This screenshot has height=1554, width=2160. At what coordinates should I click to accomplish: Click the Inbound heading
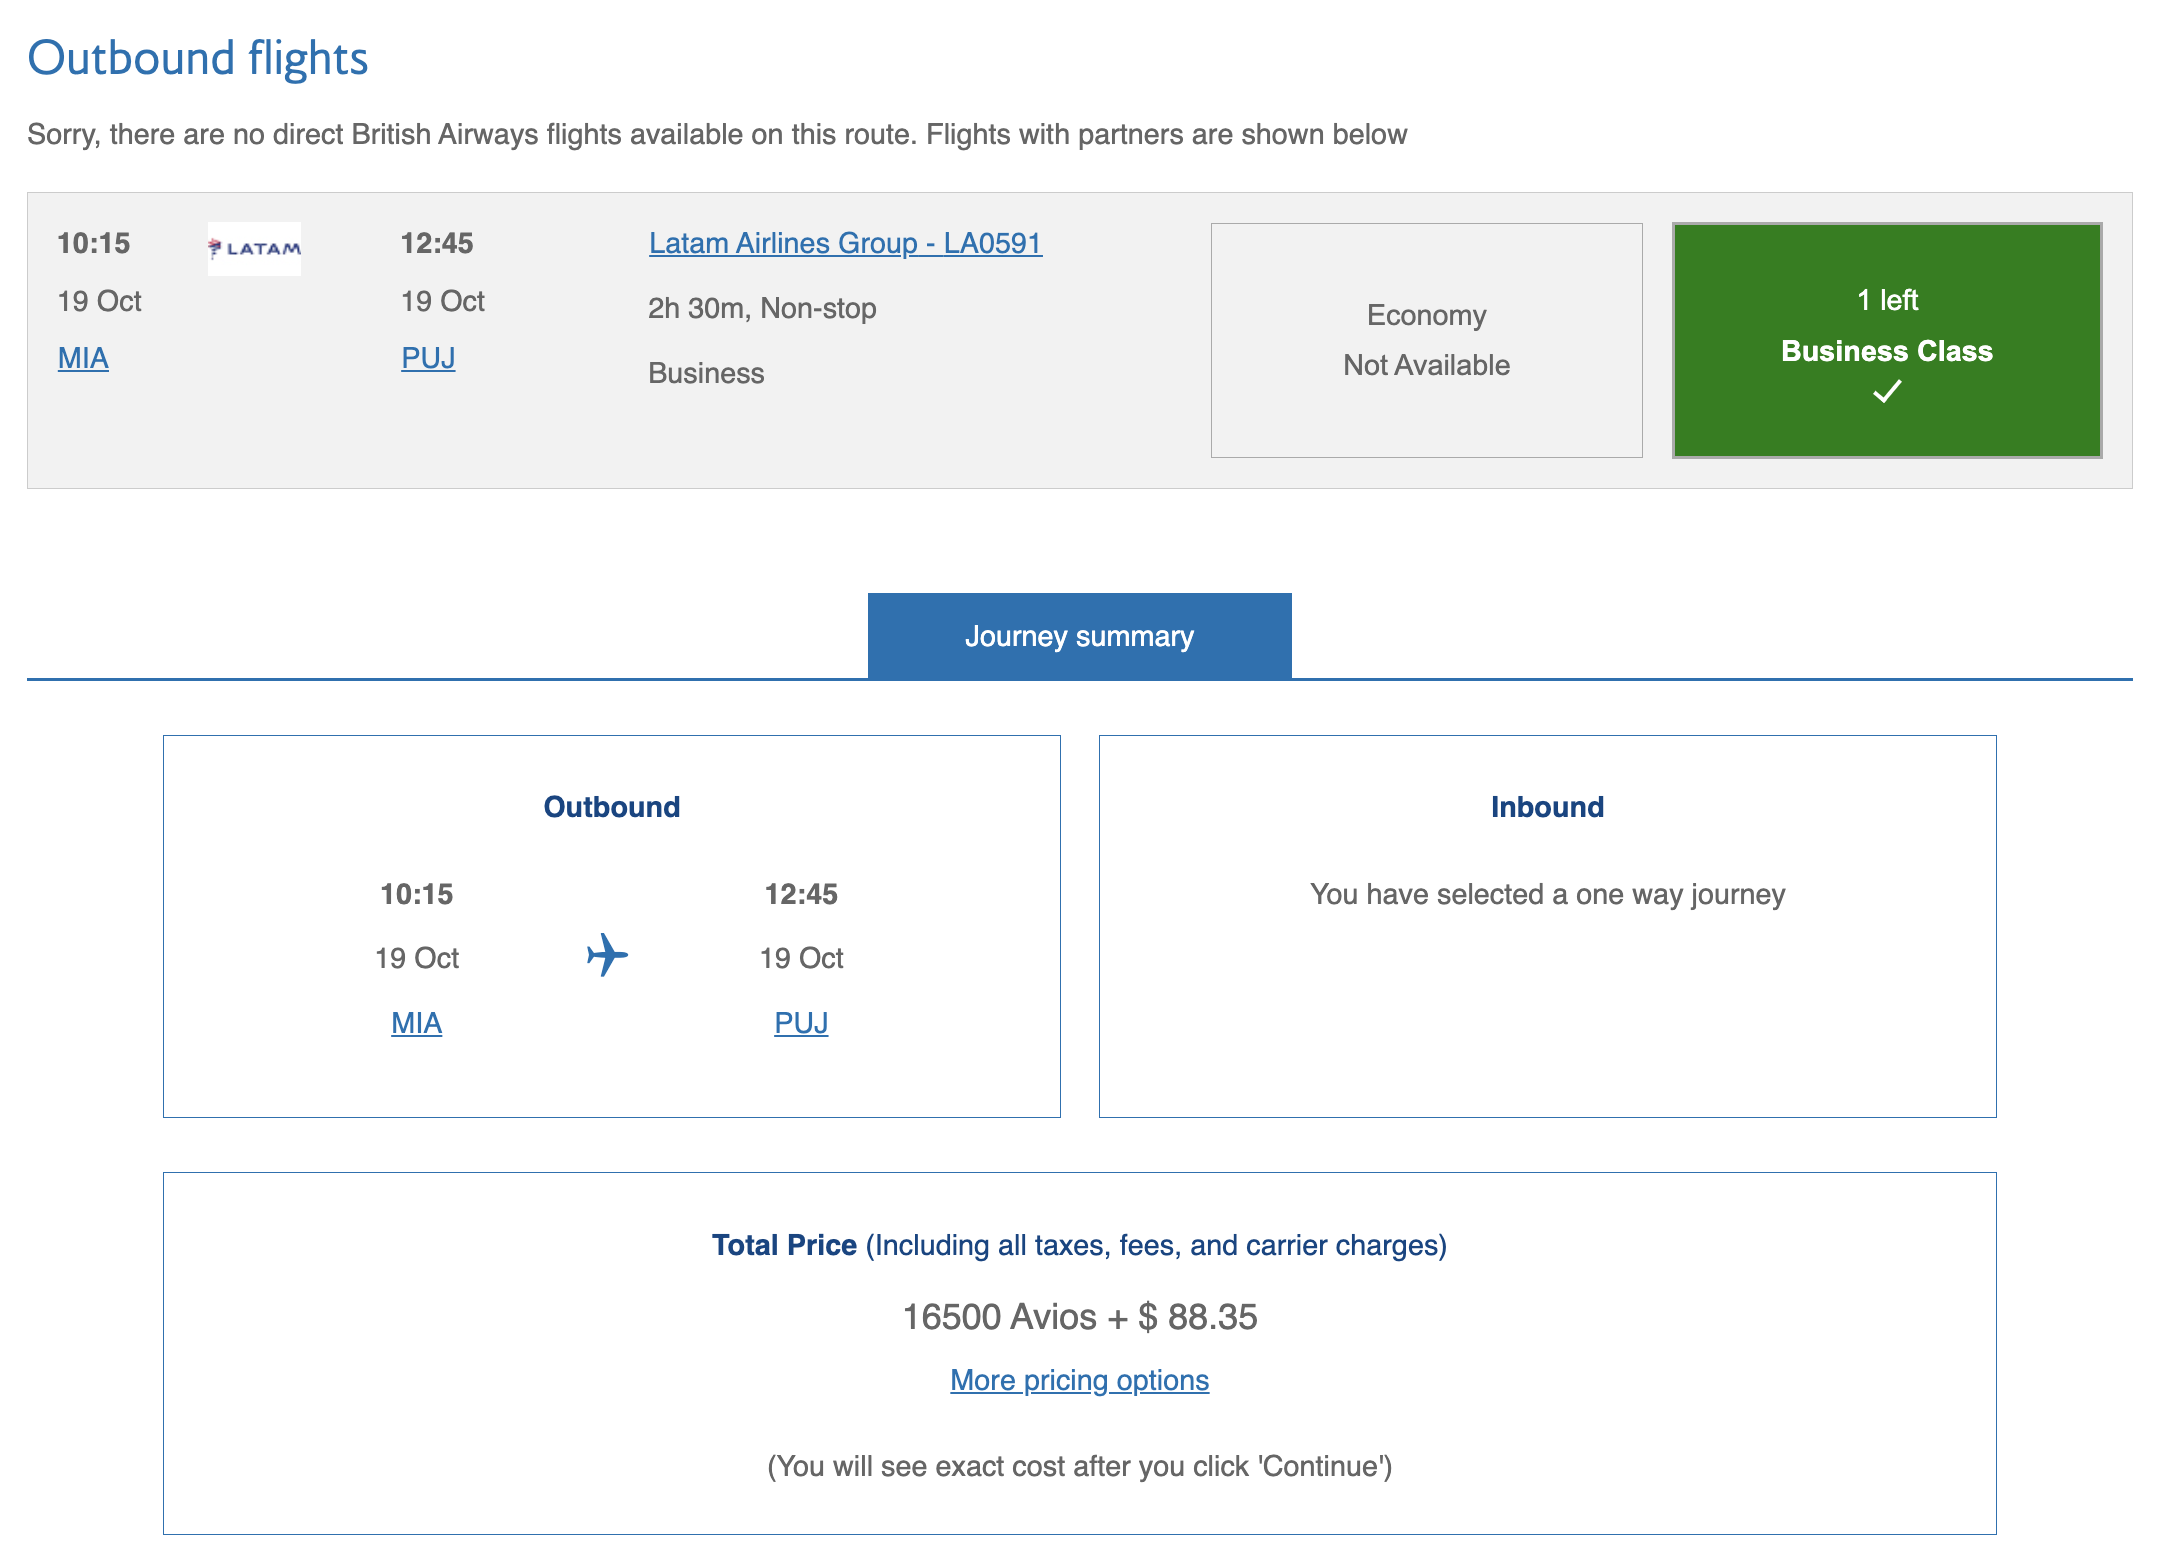point(1547,807)
